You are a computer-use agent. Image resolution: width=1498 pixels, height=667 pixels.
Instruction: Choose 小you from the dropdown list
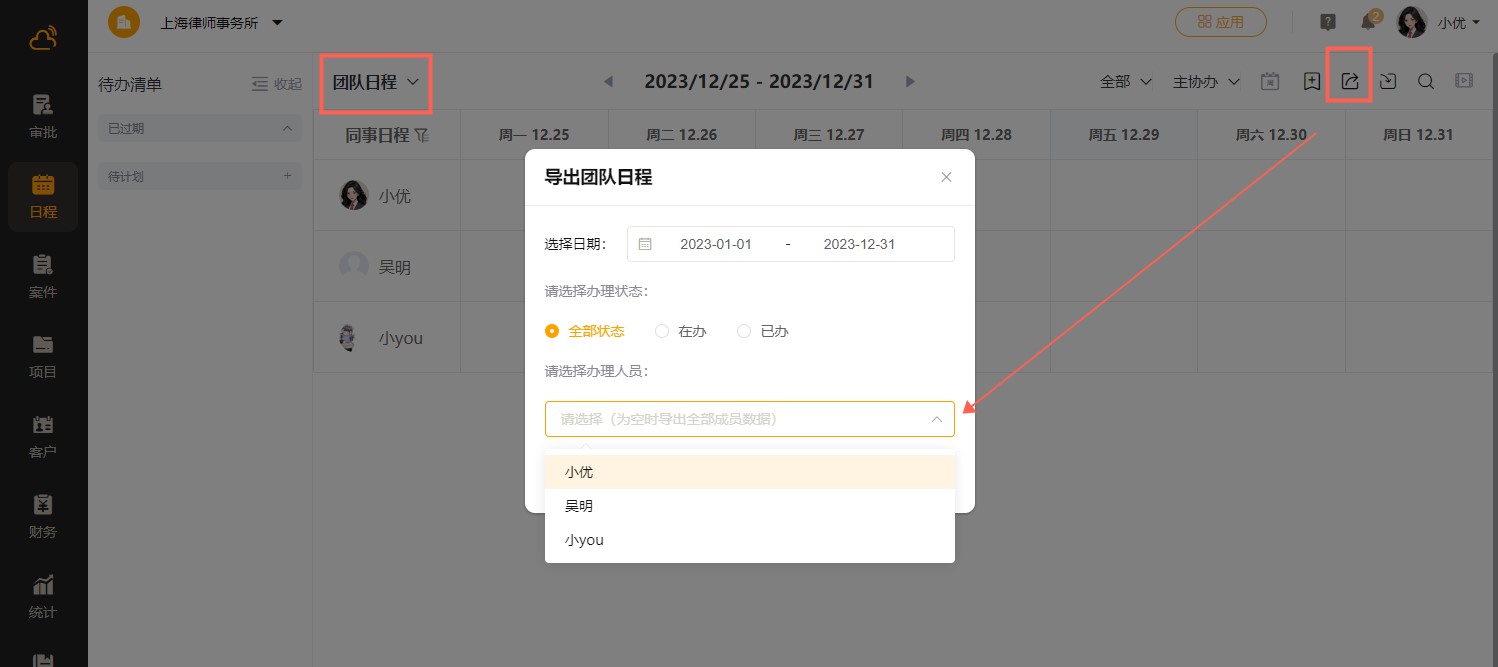584,540
